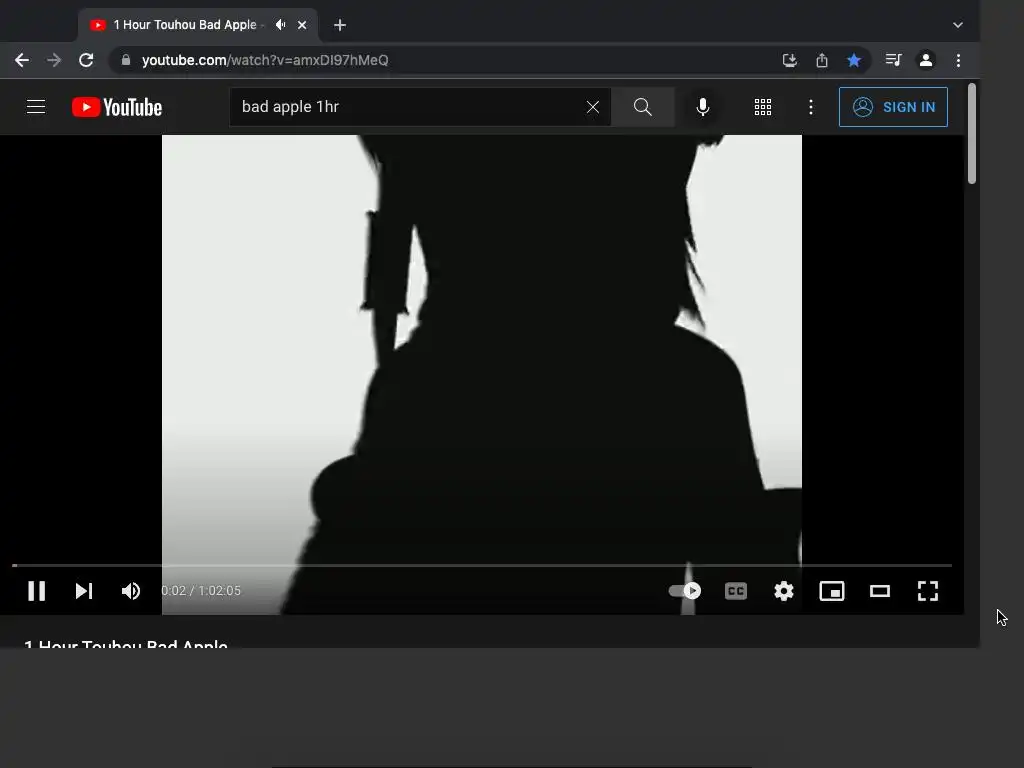This screenshot has height=768, width=1024.
Task: Open YouTube settings three-dot menu
Action: click(x=811, y=107)
